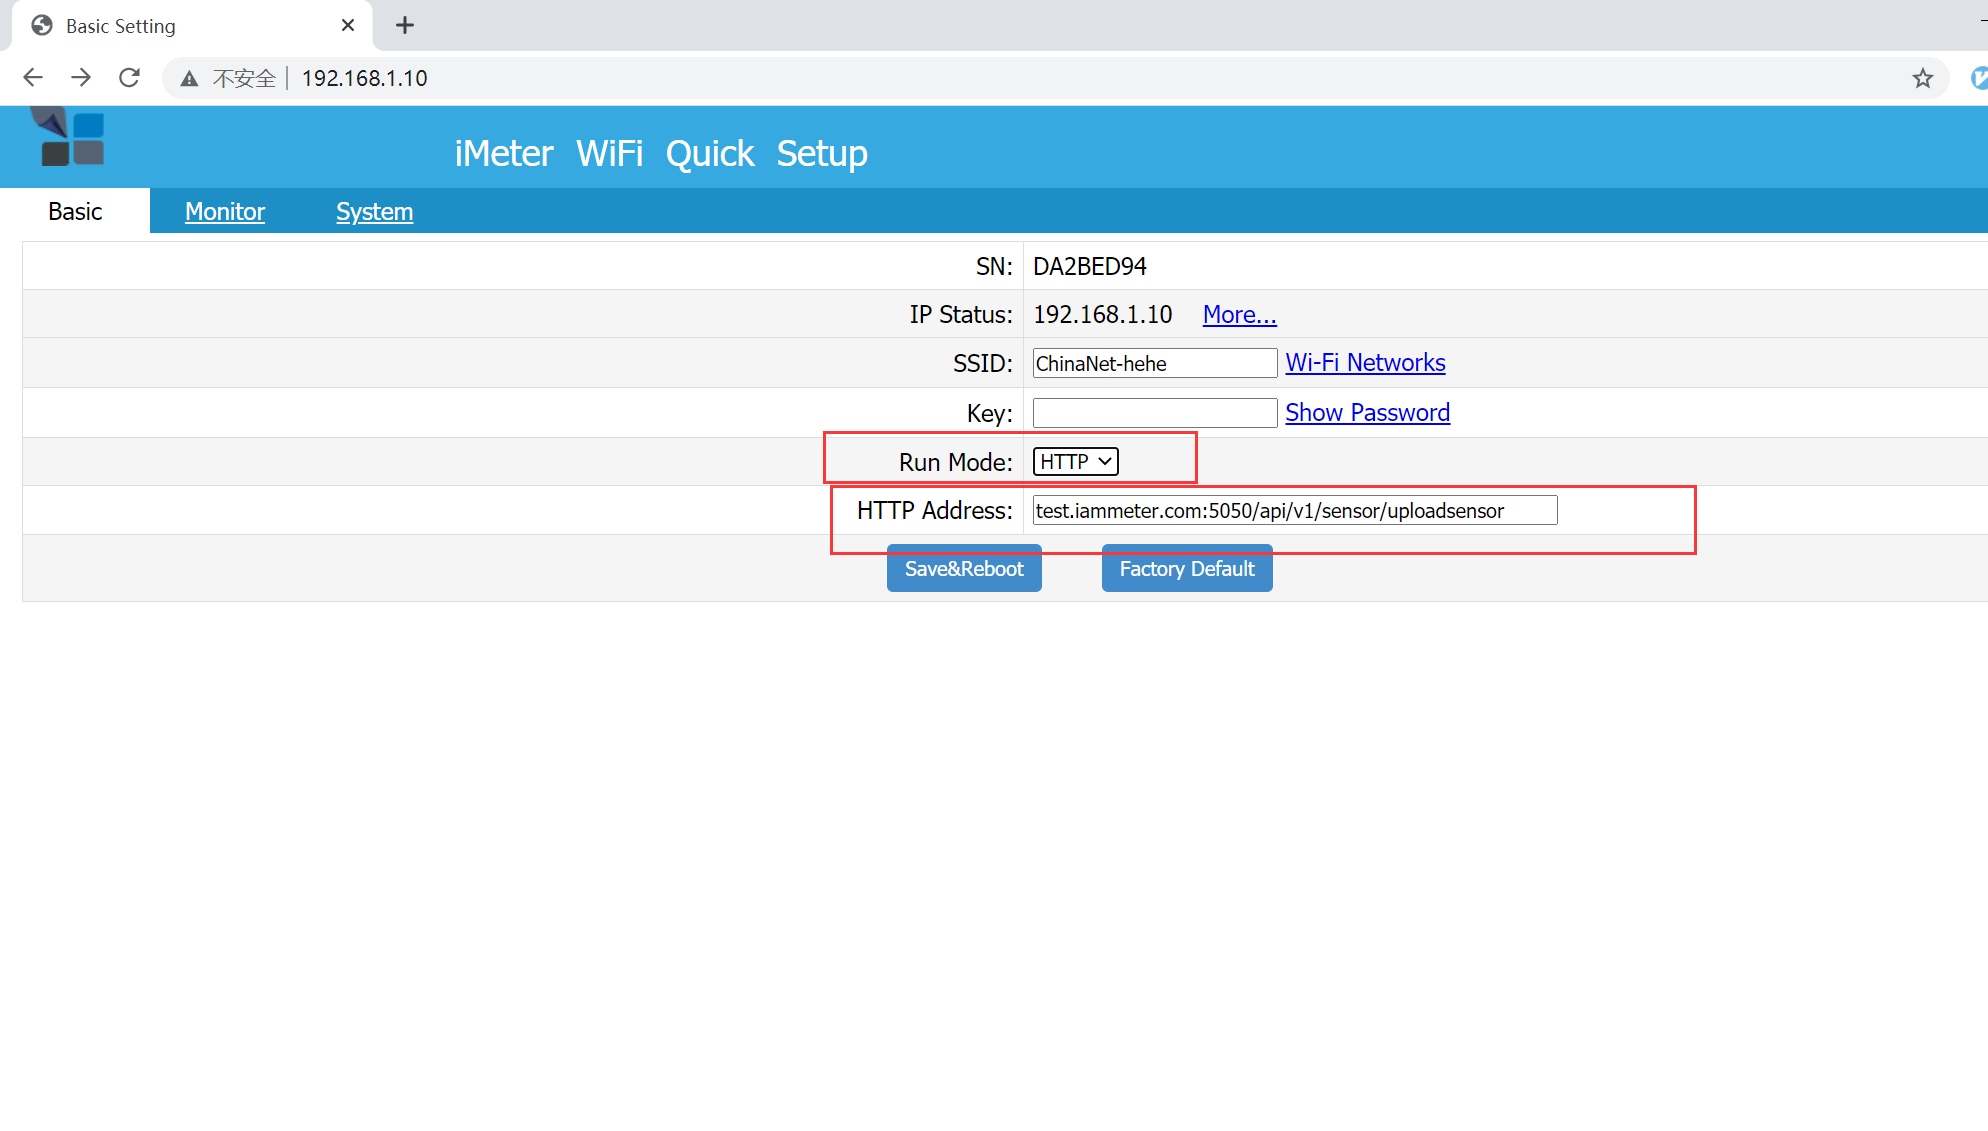Switch to the Monitor tab
Image resolution: width=1988 pixels, height=1131 pixels.
point(224,211)
